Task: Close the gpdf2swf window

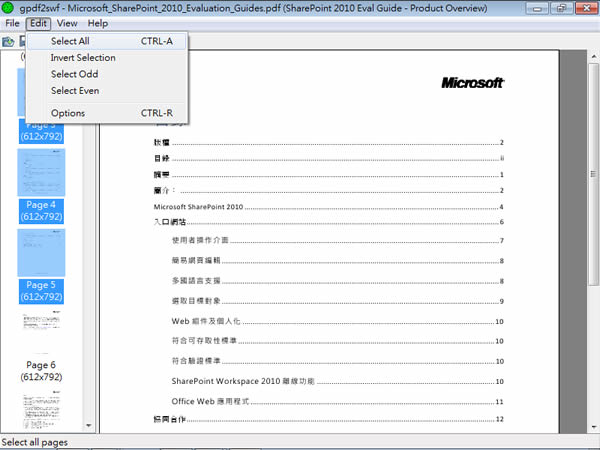Action: pos(586,8)
